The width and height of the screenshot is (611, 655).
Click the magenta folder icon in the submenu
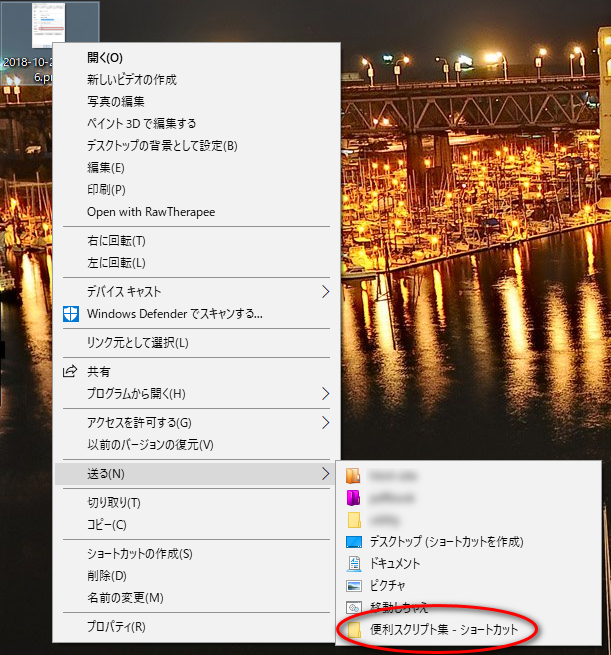pyautogui.click(x=353, y=498)
